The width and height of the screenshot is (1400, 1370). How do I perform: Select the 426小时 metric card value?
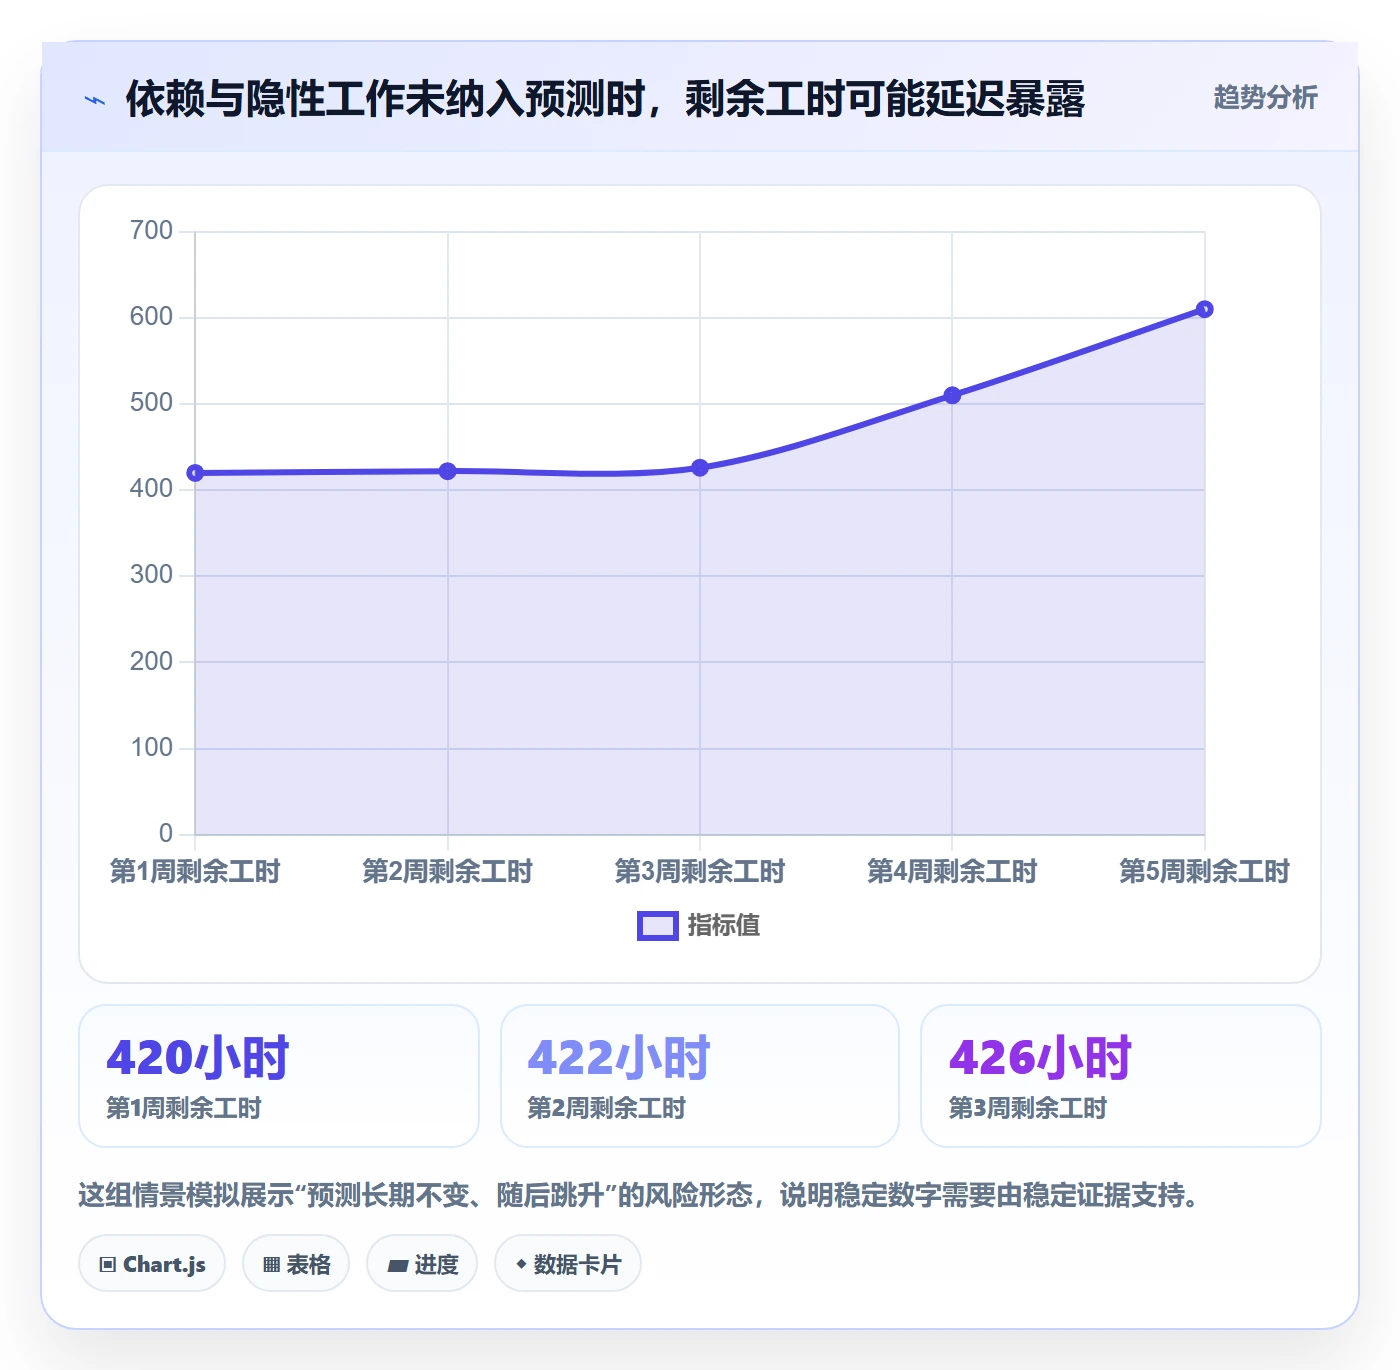[x=1040, y=1057]
